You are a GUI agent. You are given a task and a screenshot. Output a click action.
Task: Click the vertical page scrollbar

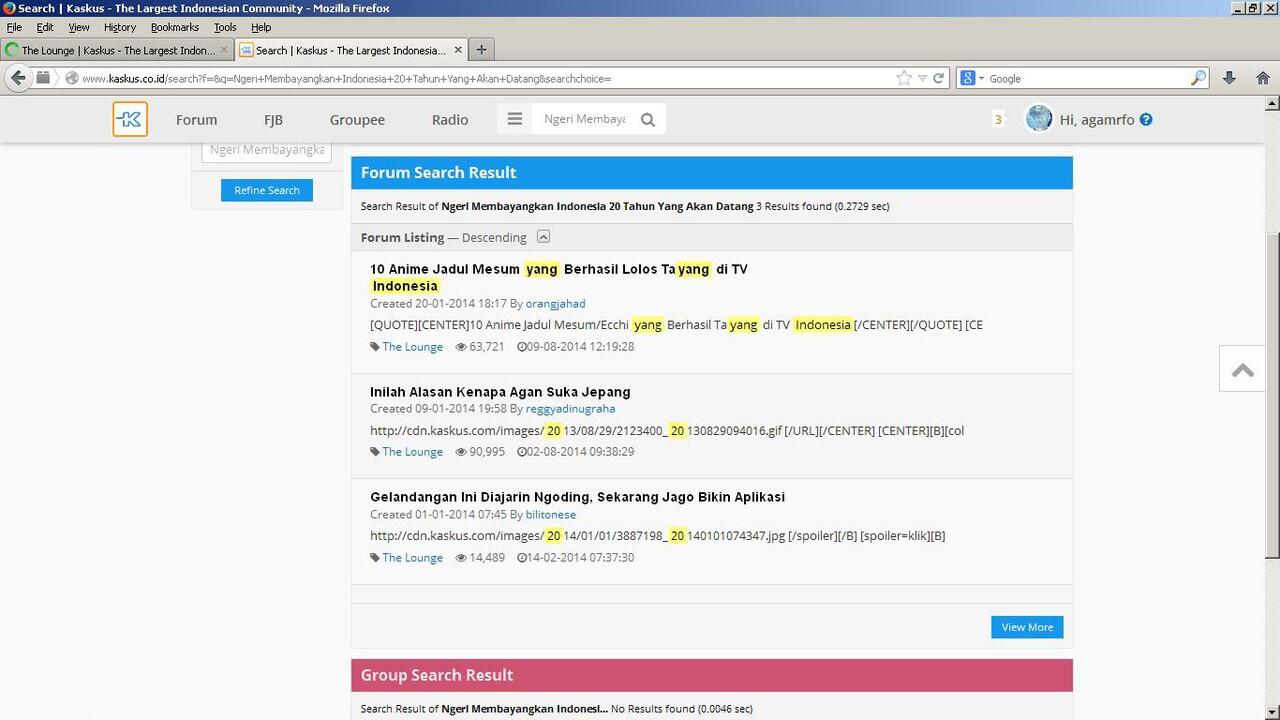[x=1272, y=395]
